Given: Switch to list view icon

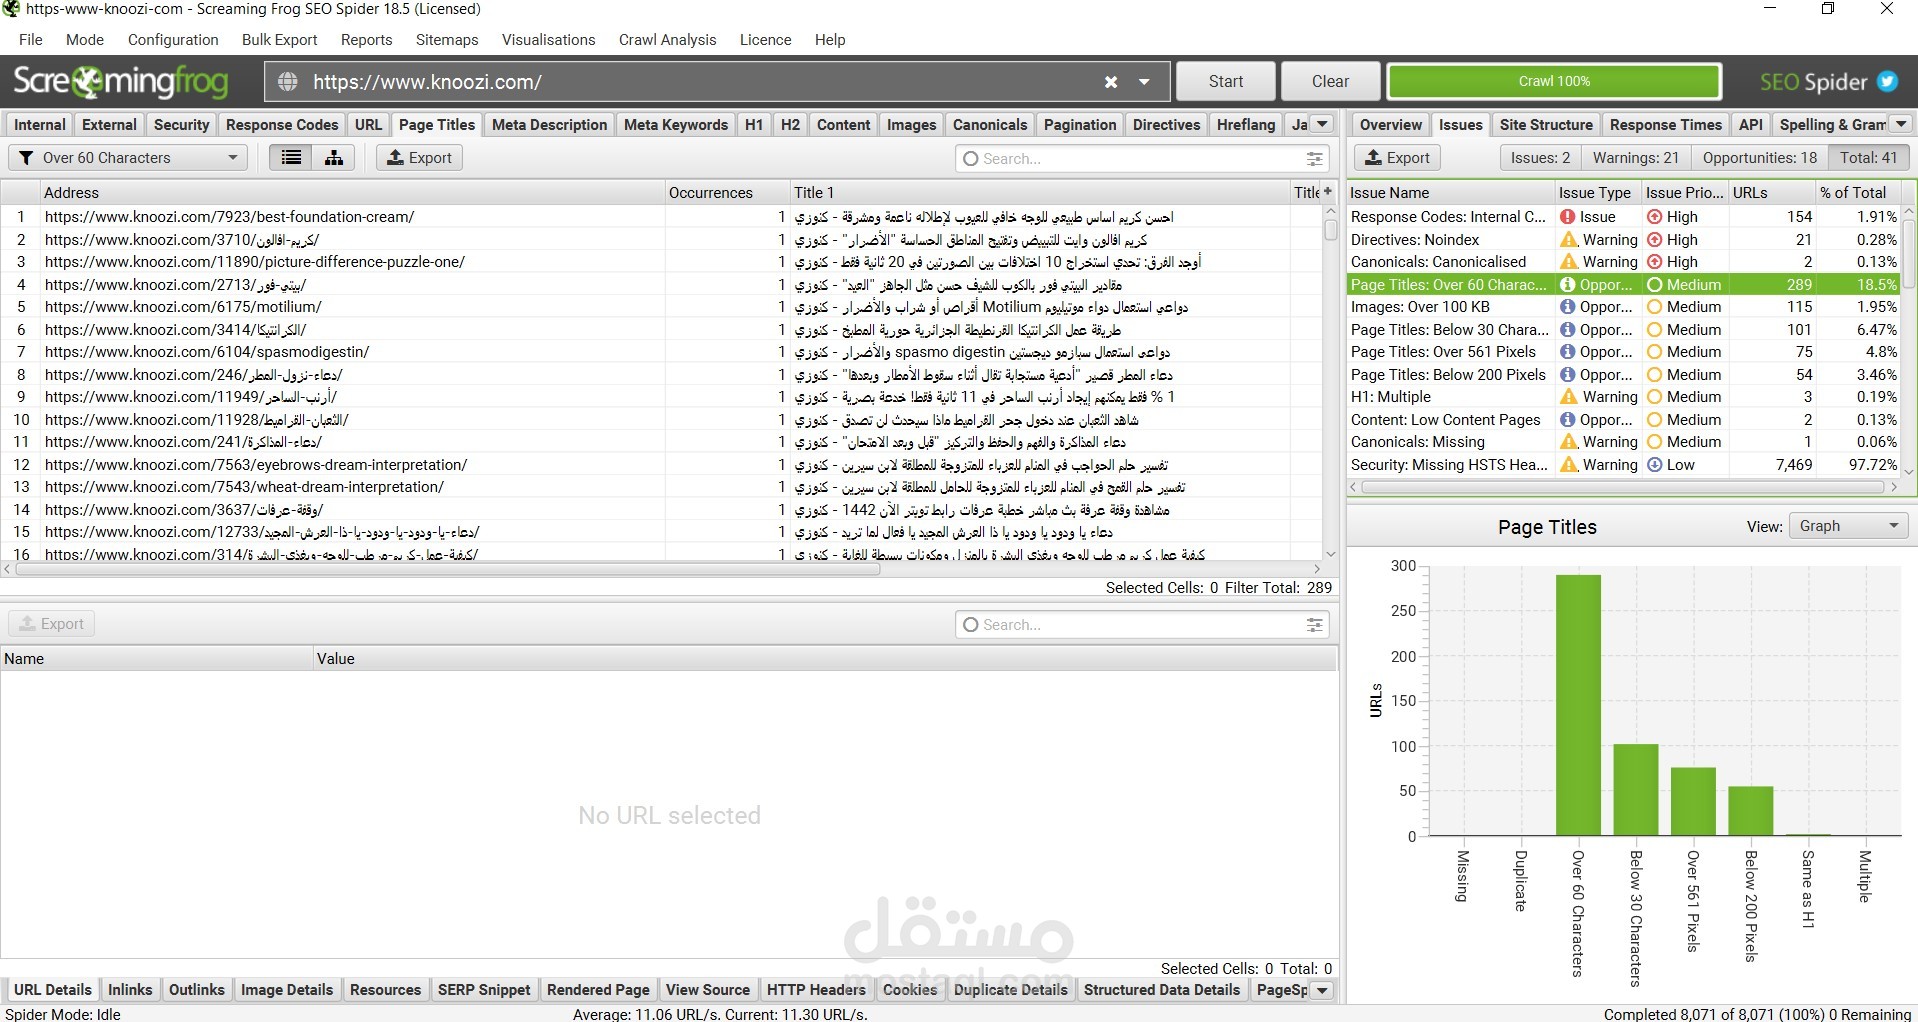Looking at the screenshot, I should [x=291, y=158].
